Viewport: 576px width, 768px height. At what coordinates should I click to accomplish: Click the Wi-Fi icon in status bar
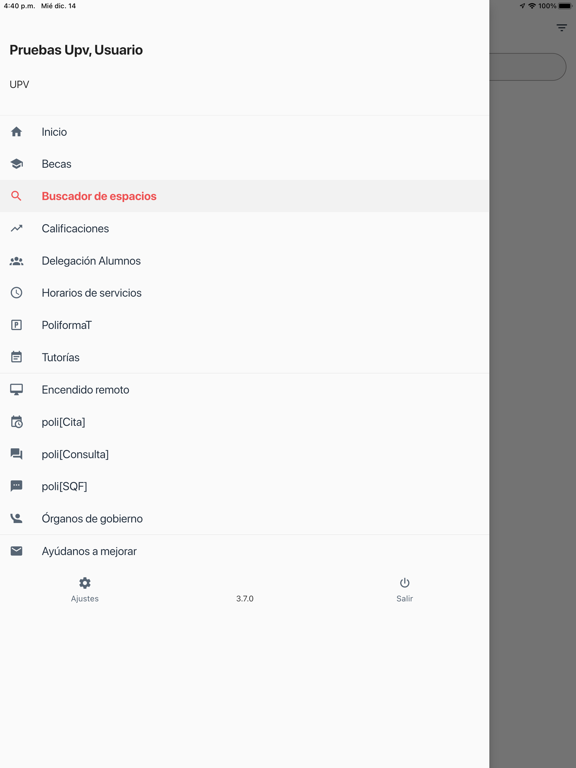click(x=532, y=6)
